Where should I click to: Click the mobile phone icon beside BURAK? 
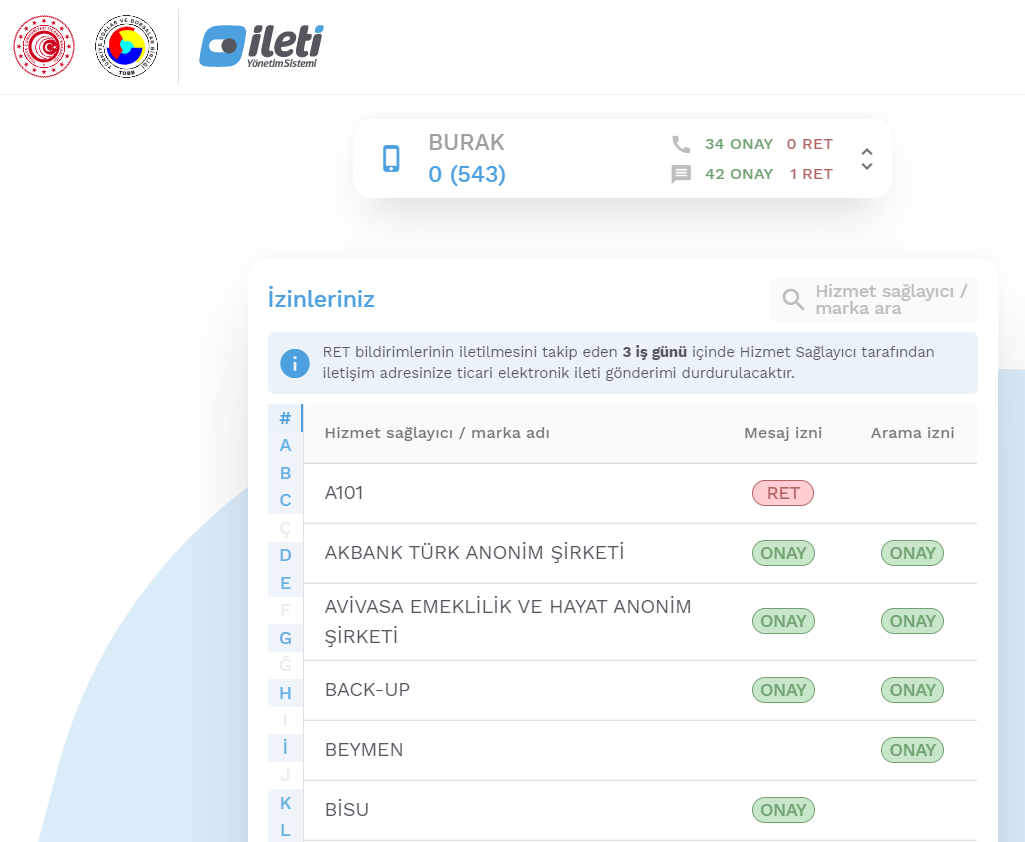coord(391,159)
